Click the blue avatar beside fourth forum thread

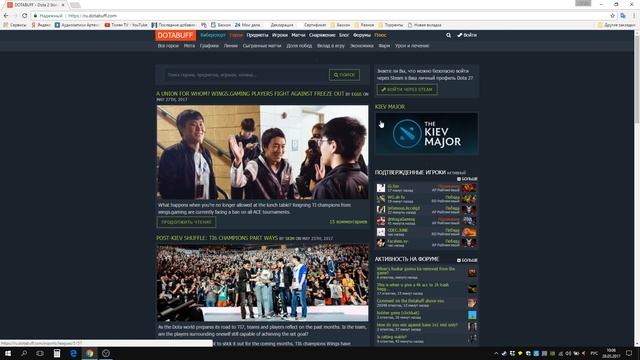(x=472, y=315)
